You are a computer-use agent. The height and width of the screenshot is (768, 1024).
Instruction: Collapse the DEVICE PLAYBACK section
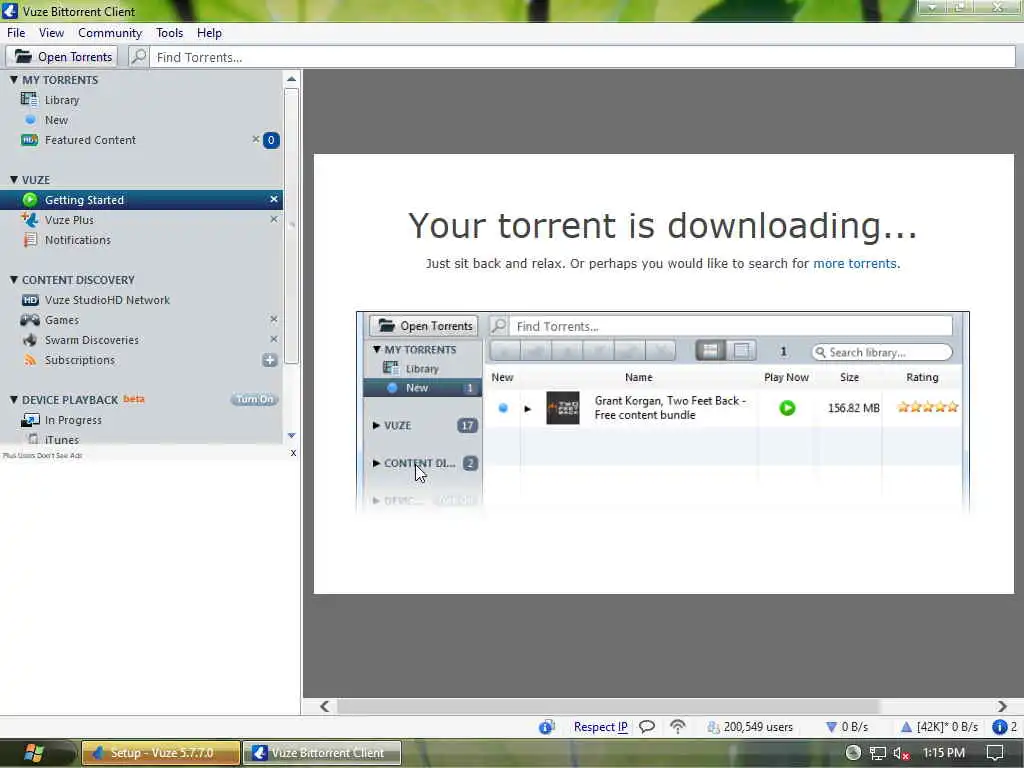tap(14, 399)
